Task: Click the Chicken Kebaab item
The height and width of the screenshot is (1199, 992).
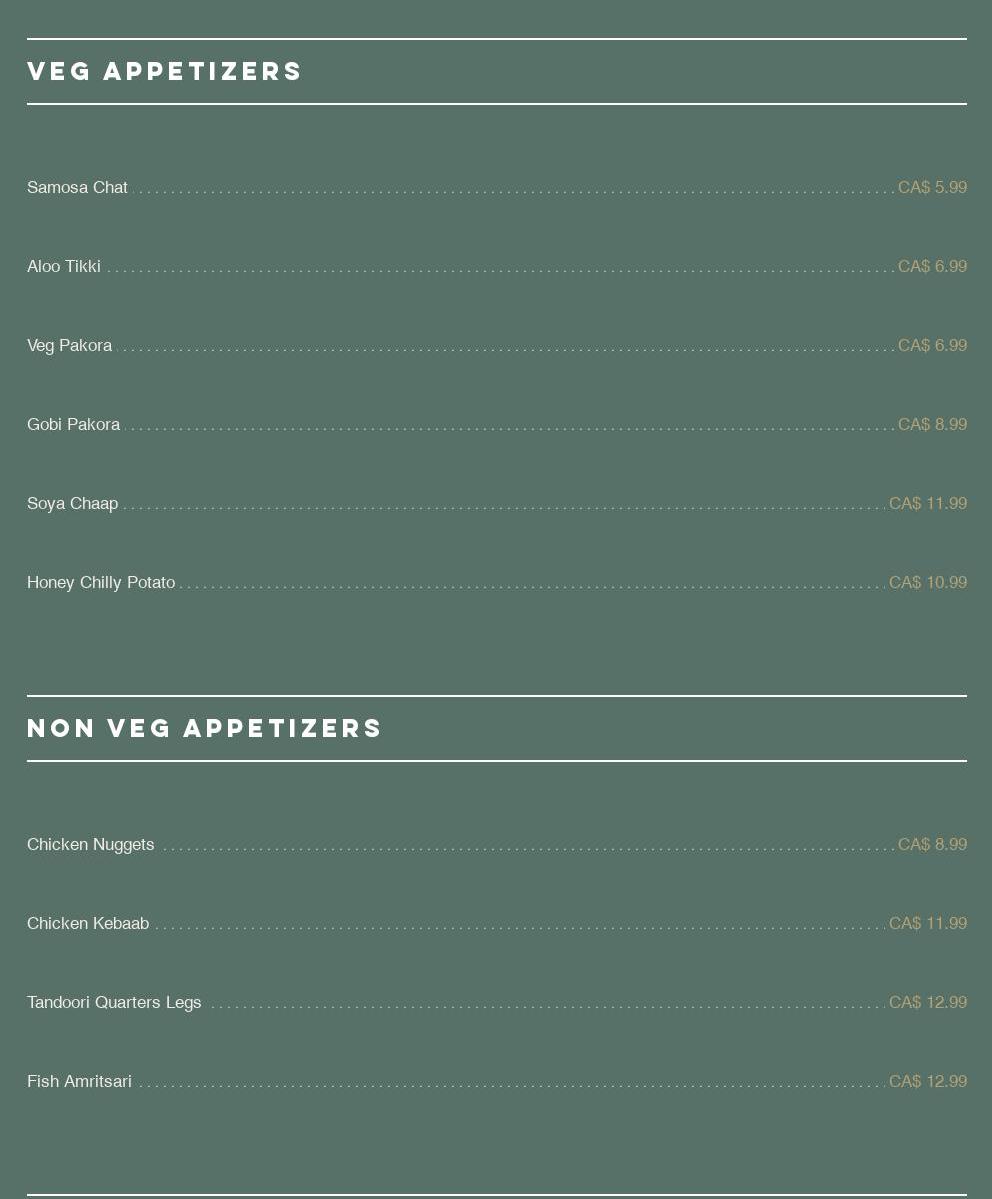Action: pyautogui.click(x=88, y=924)
